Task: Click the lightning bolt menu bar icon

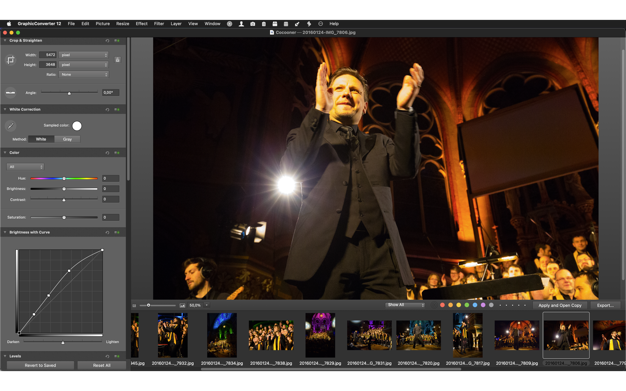Action: click(309, 24)
